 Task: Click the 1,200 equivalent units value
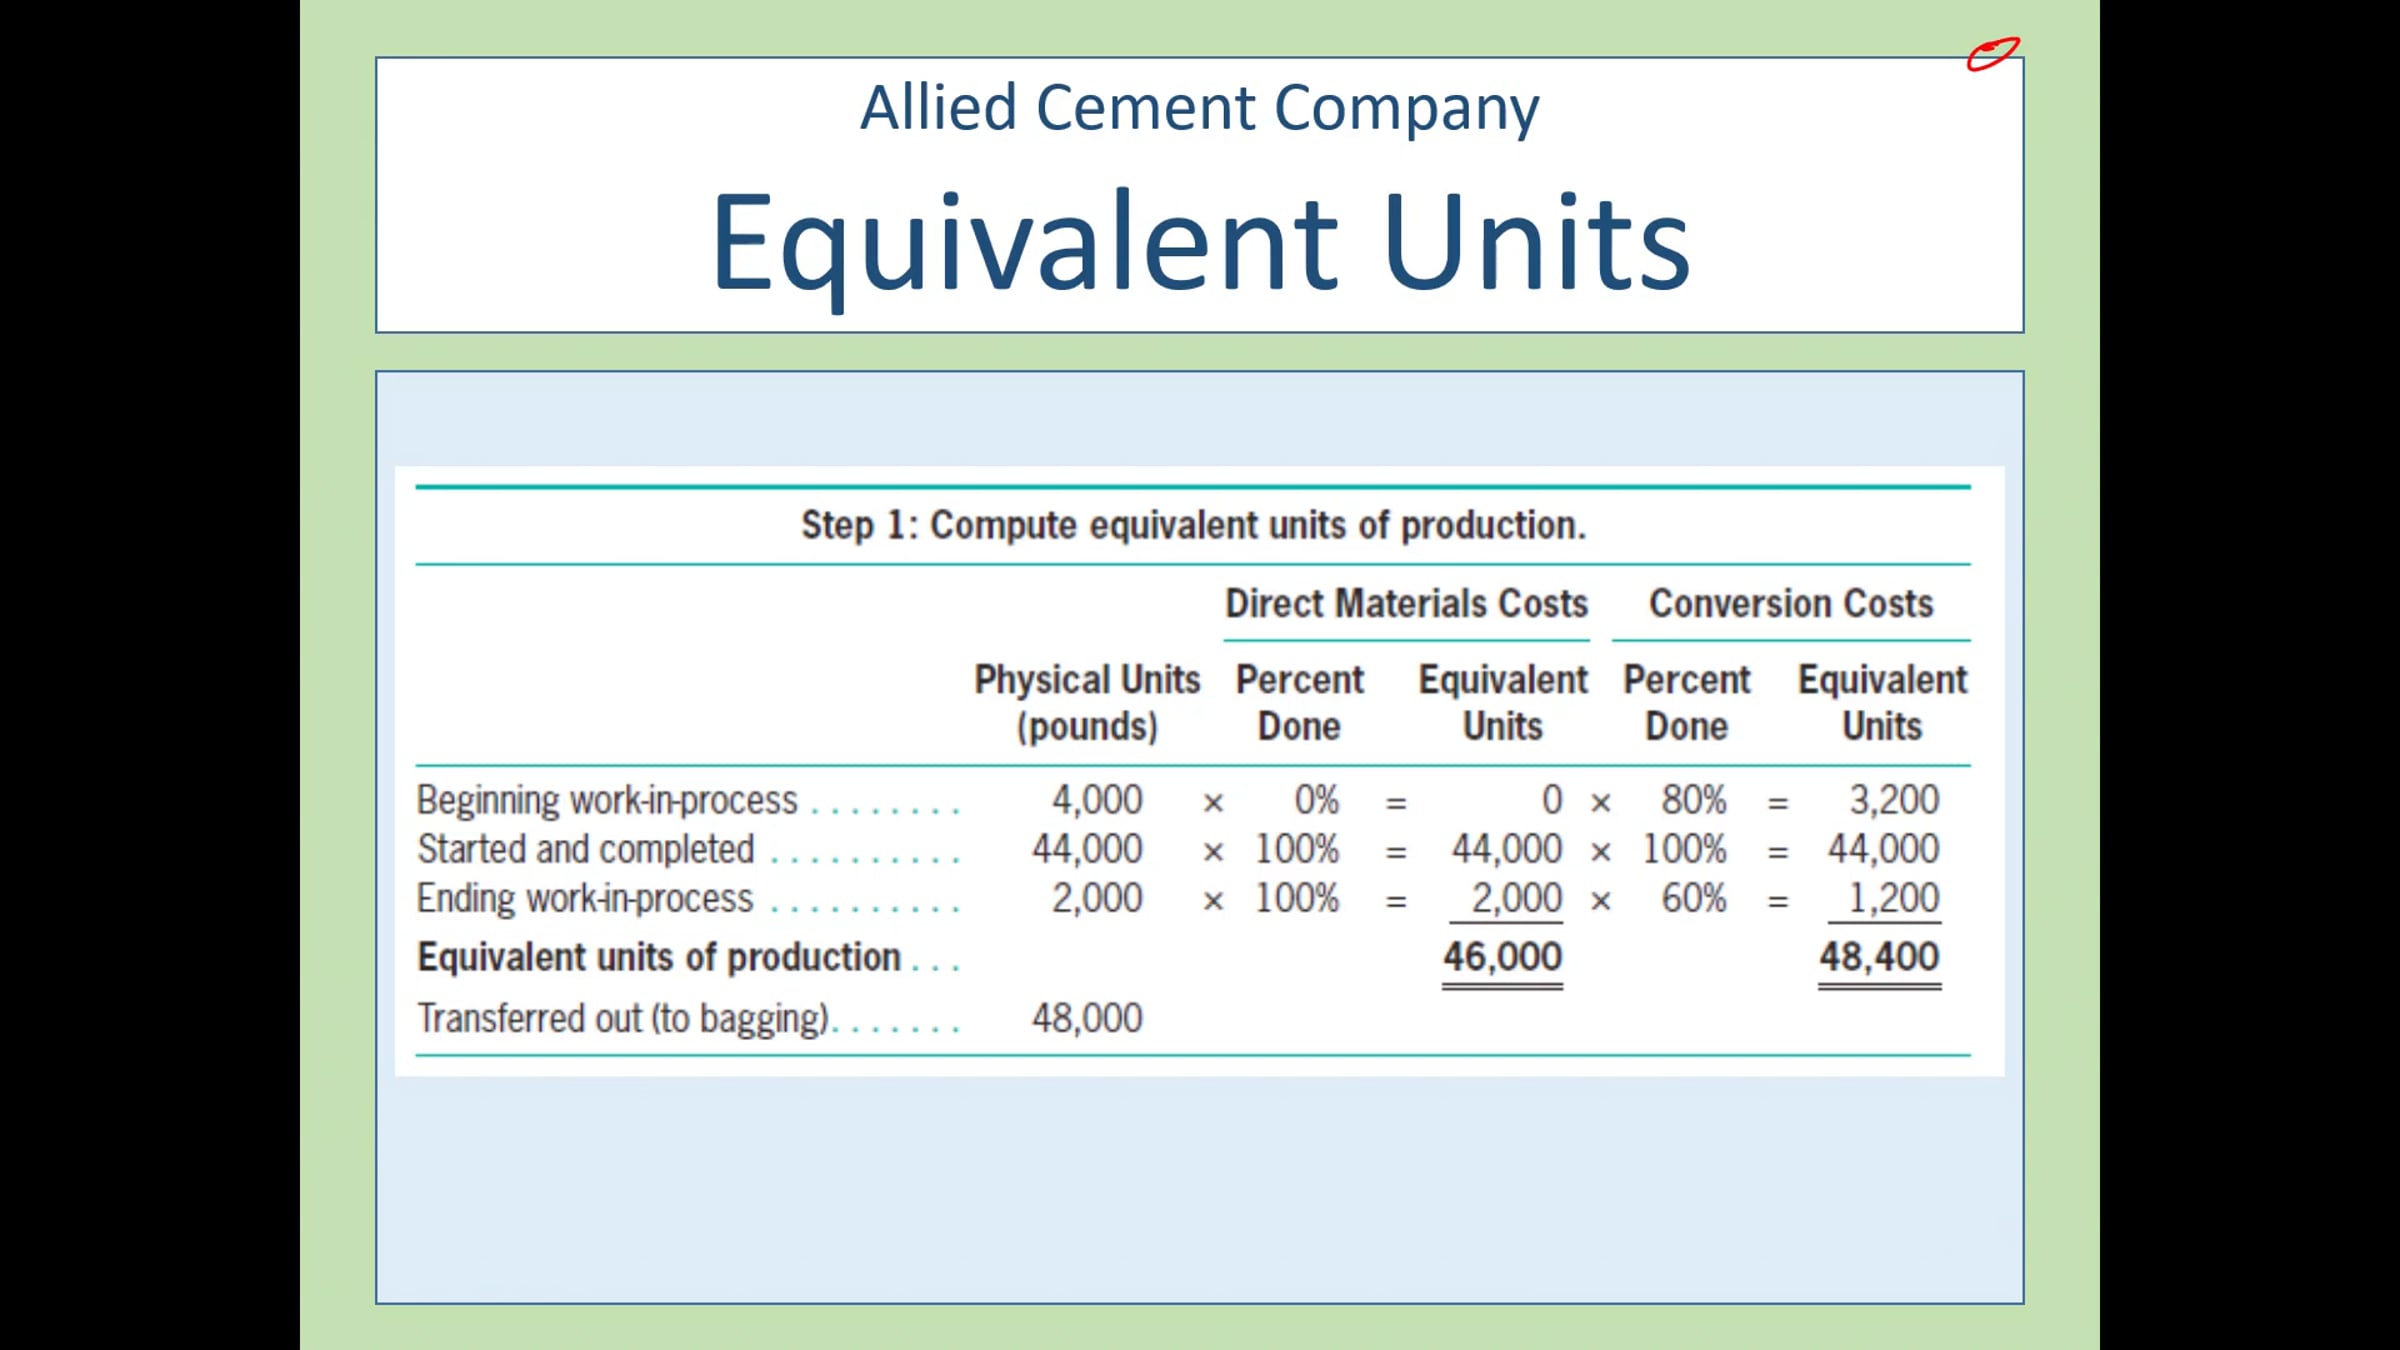coord(1893,898)
